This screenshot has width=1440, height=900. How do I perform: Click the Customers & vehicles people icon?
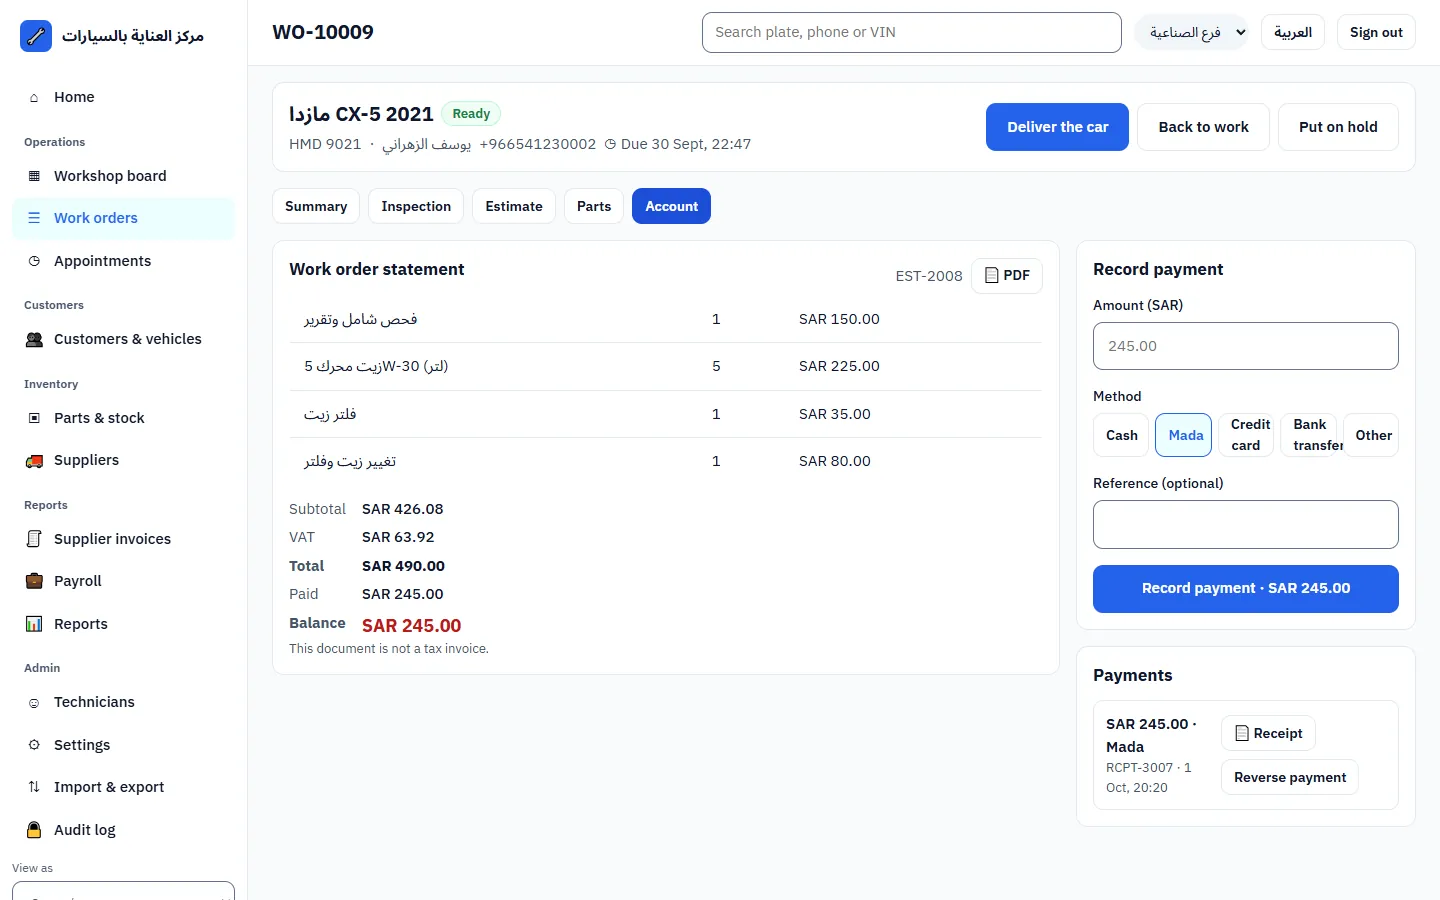point(34,339)
